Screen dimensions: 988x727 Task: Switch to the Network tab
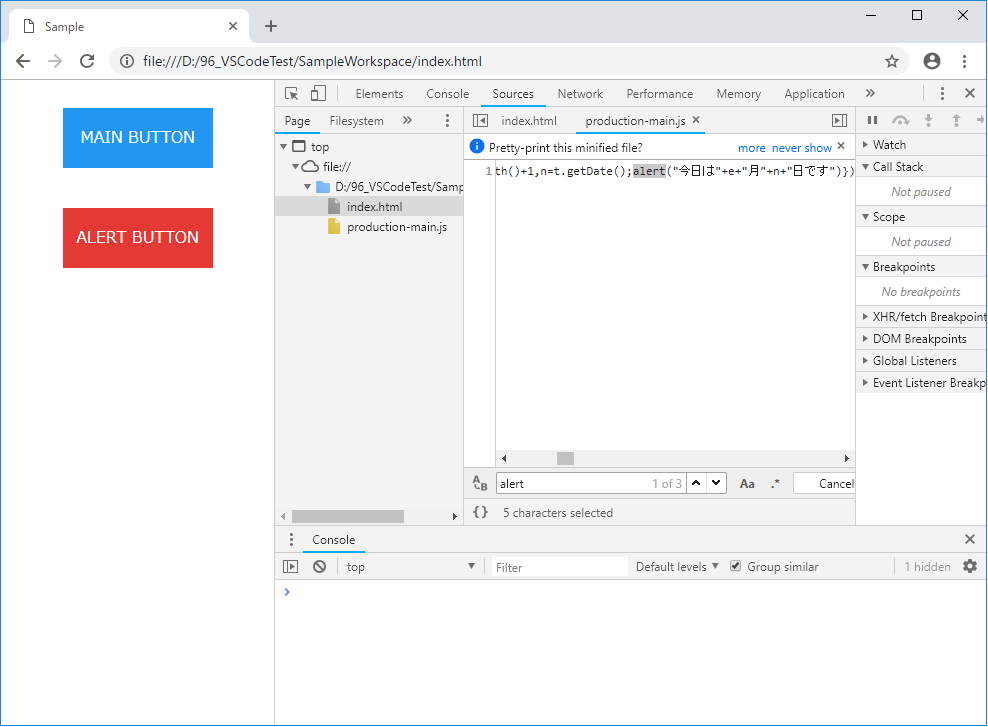click(580, 94)
